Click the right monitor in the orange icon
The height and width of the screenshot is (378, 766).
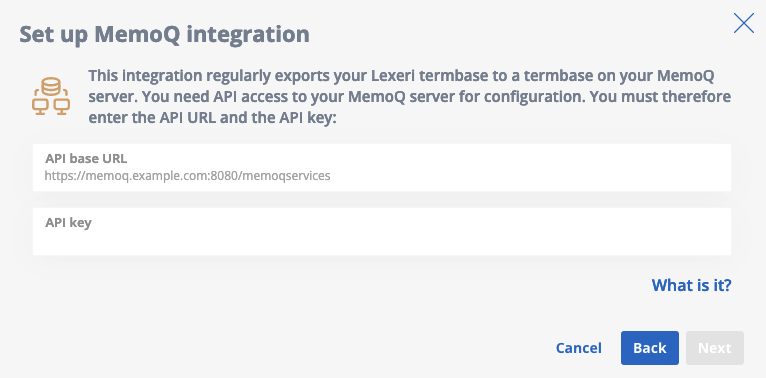coord(62,106)
